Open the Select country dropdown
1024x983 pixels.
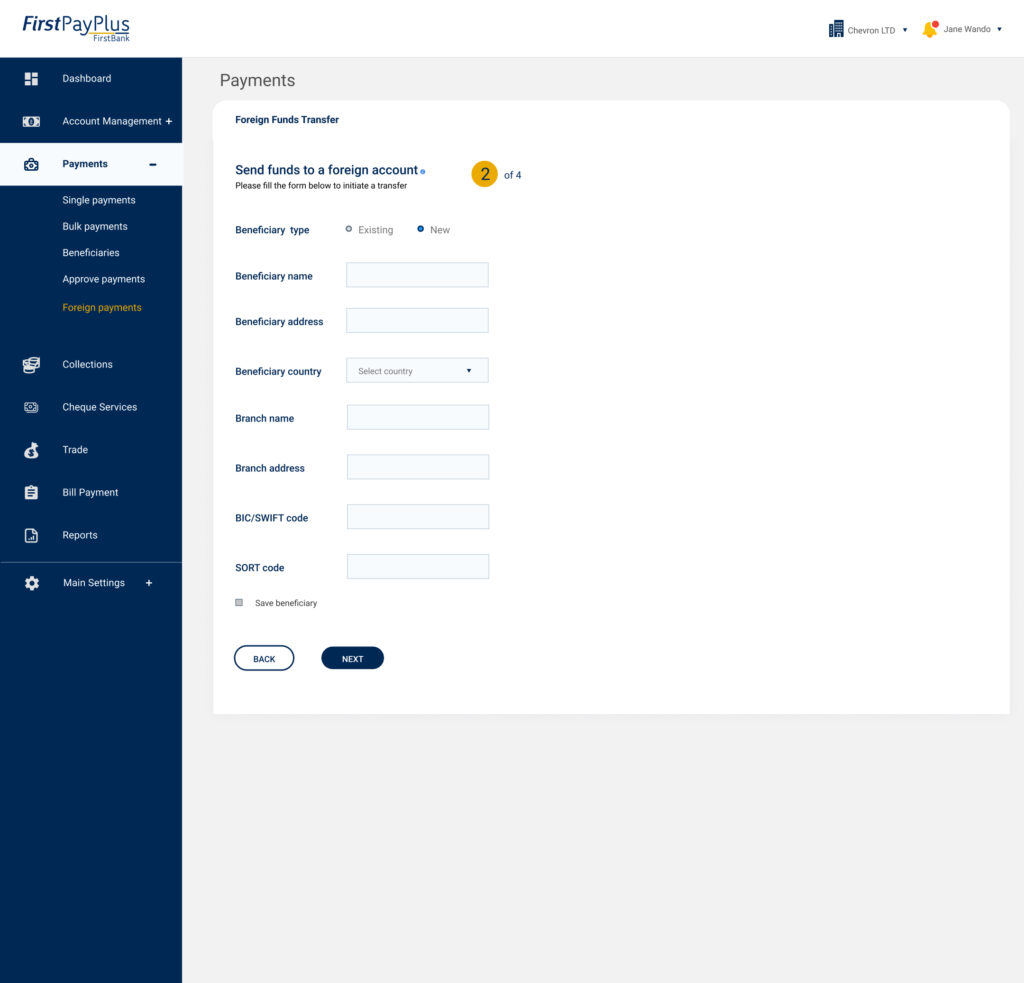[x=417, y=371]
